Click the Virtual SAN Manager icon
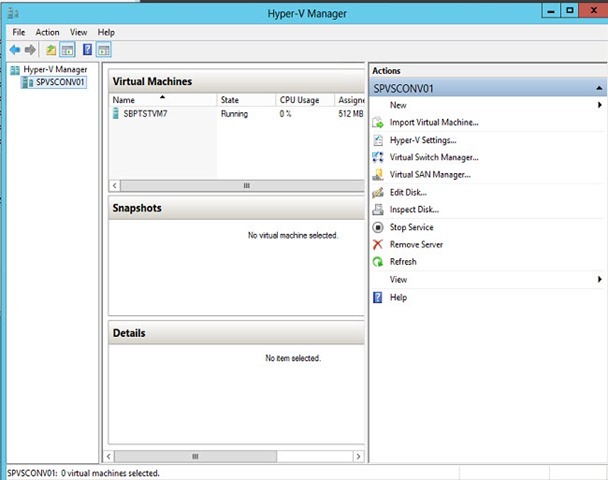This screenshot has width=608, height=480. (378, 174)
